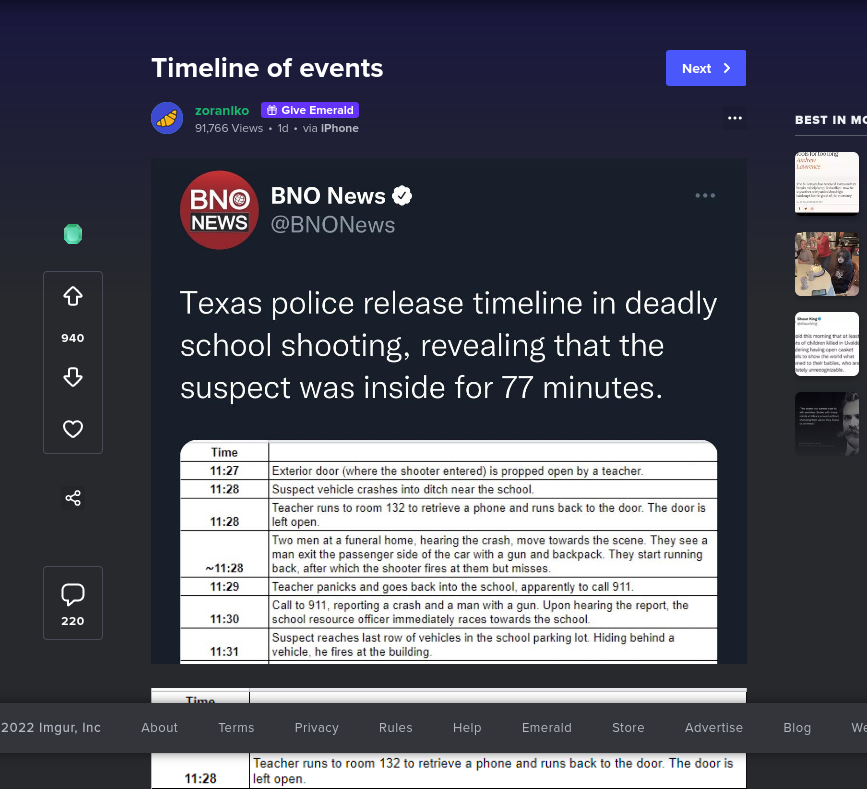Open zoraniko's user profile link
Image resolution: width=867 pixels, height=789 pixels.
tap(222, 111)
